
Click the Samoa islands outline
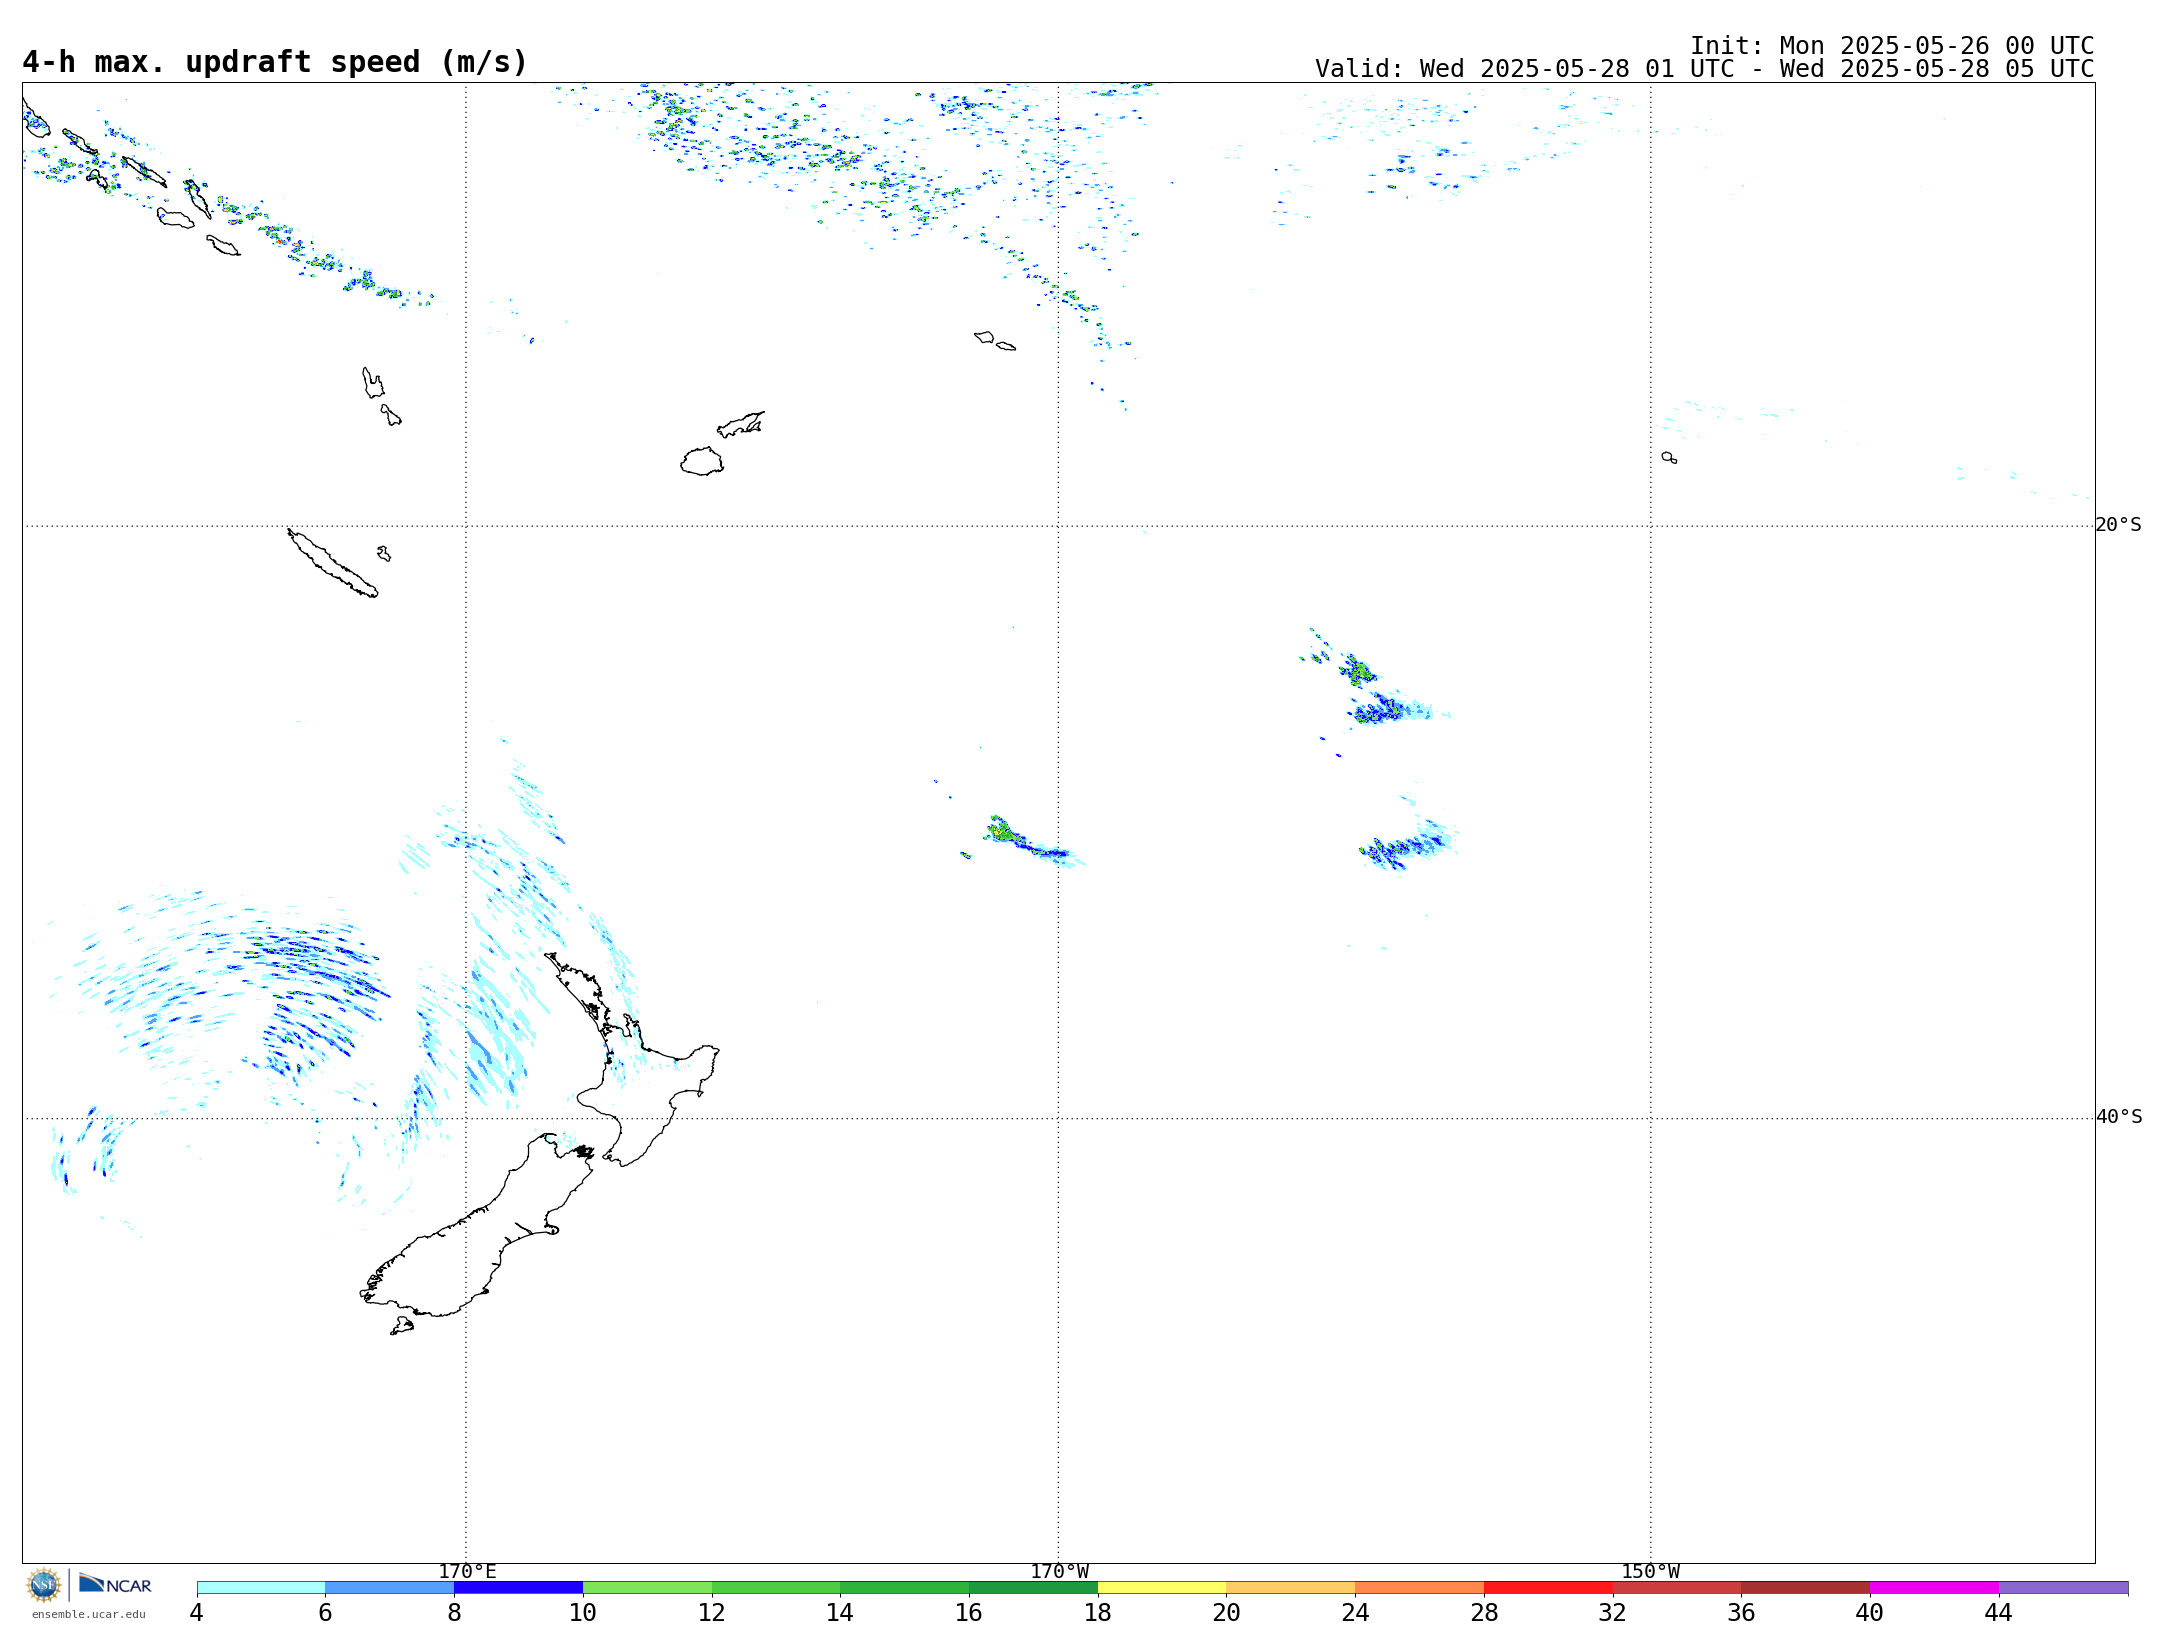click(994, 340)
